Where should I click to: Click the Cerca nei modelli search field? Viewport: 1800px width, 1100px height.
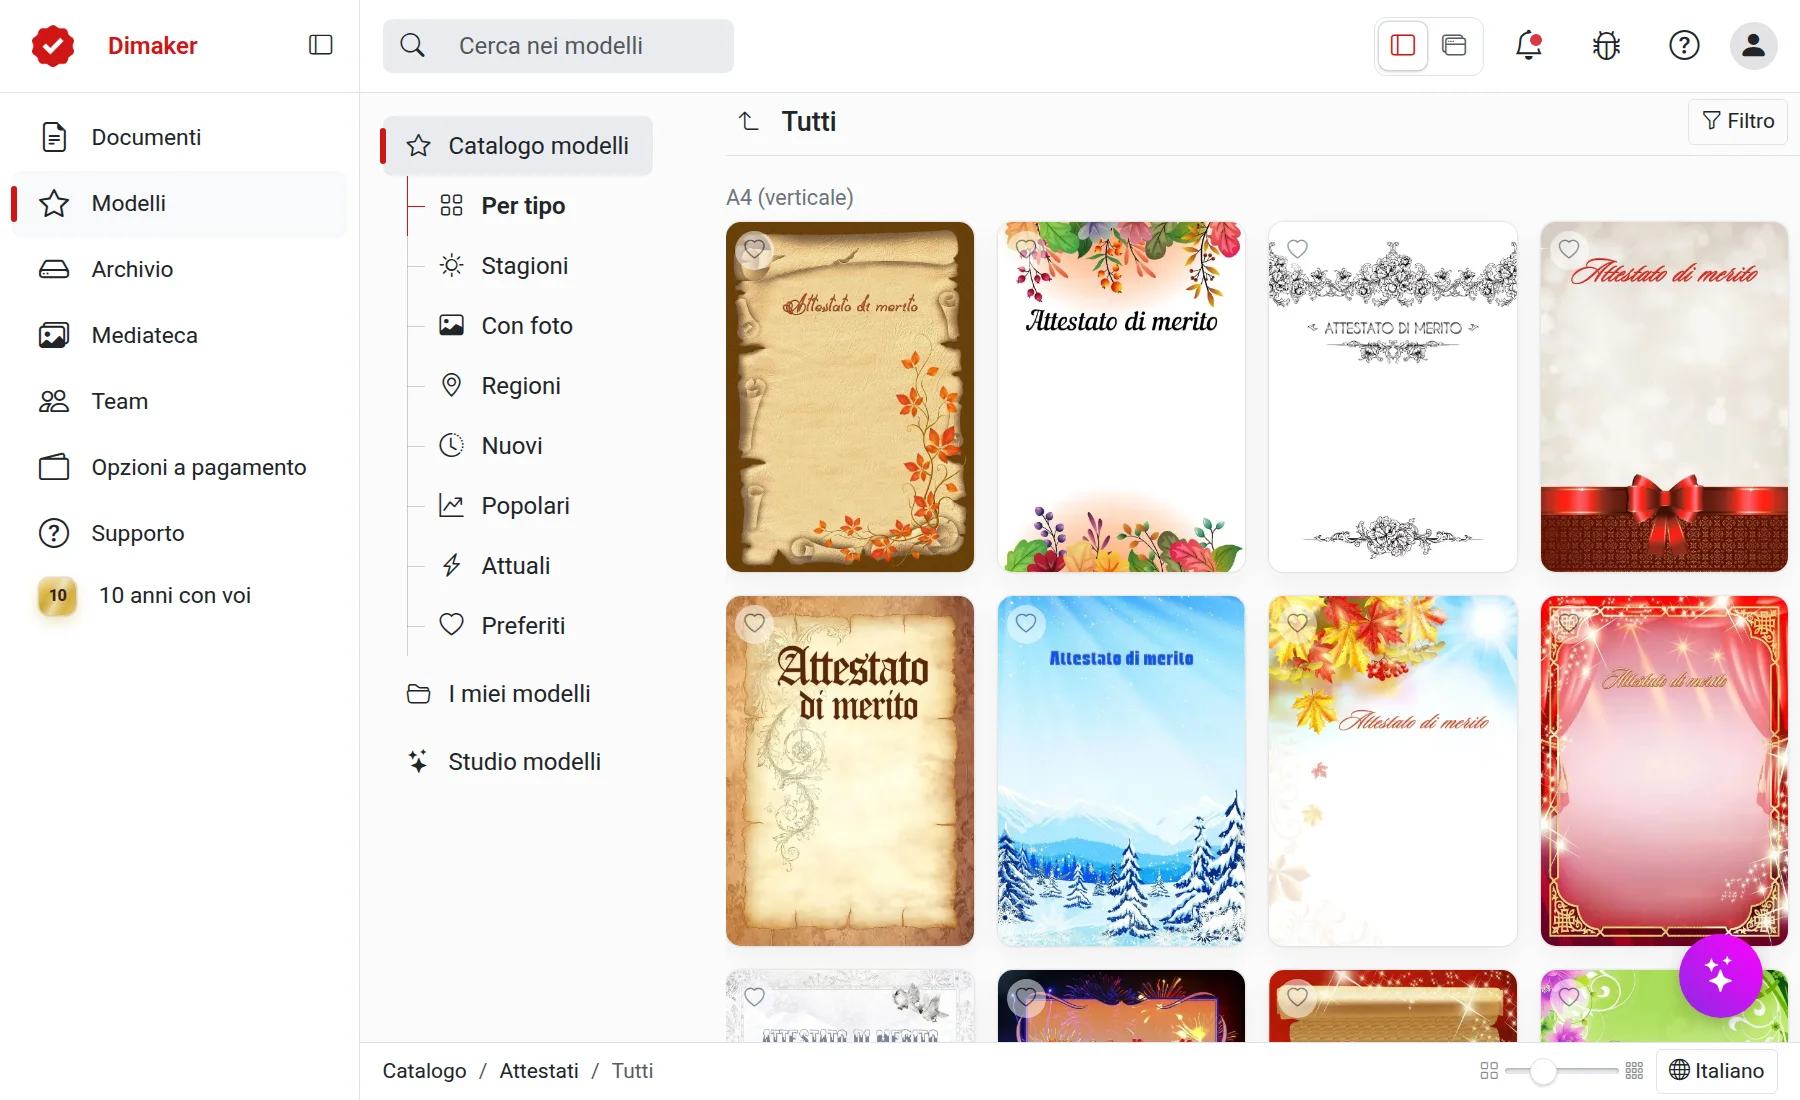pos(558,46)
